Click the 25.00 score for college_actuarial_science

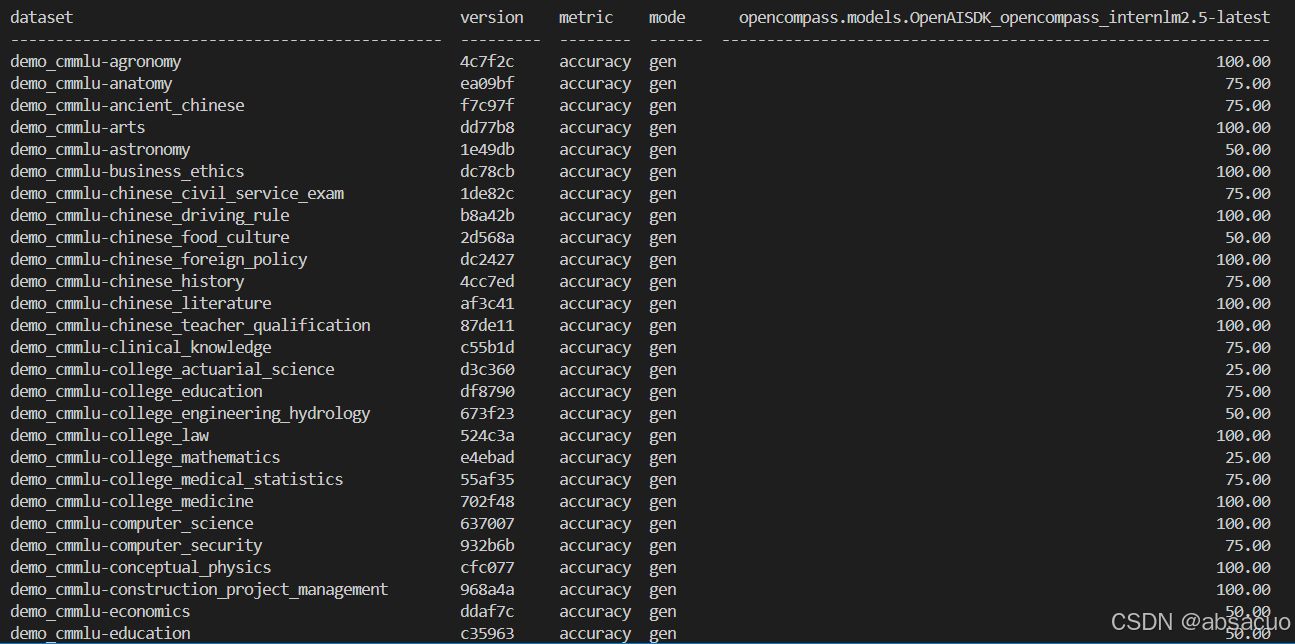[x=1248, y=369]
